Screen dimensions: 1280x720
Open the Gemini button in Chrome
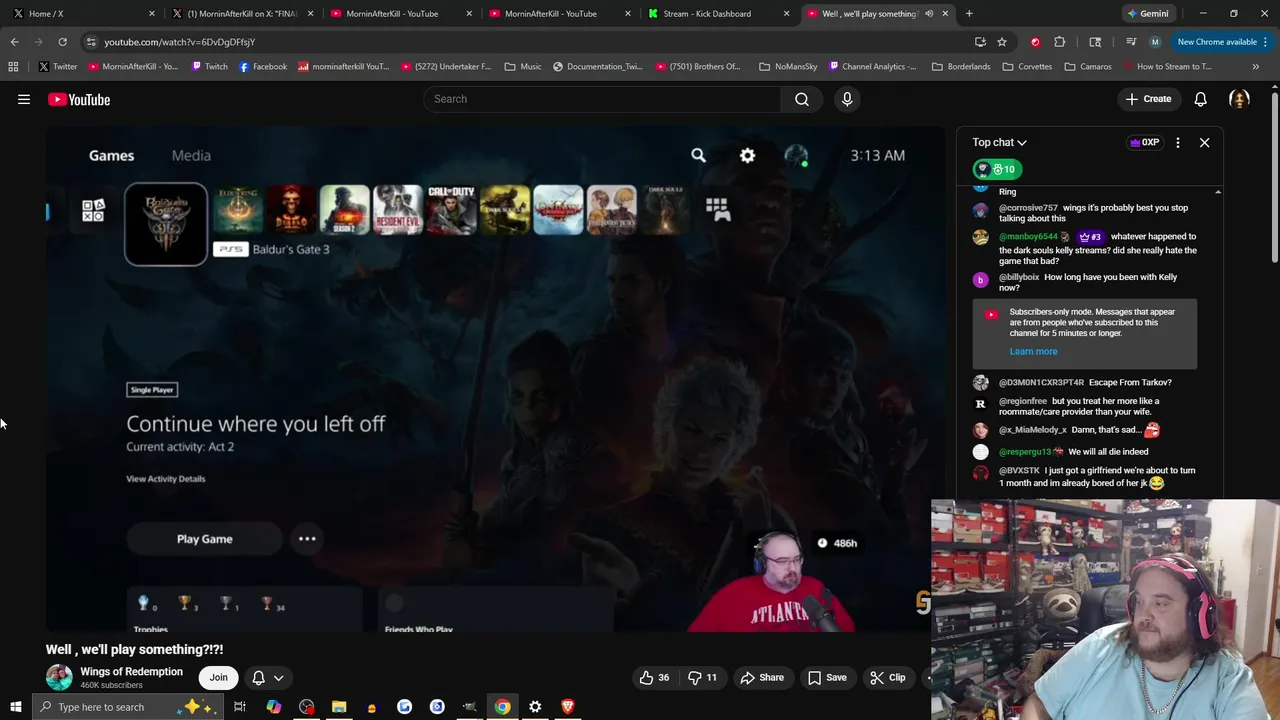1147,14
